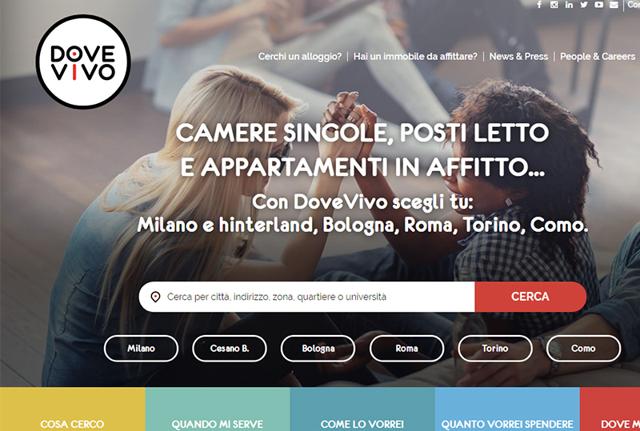Select the Milano city button
Screen dimensions: 640x431
pyautogui.click(x=141, y=349)
